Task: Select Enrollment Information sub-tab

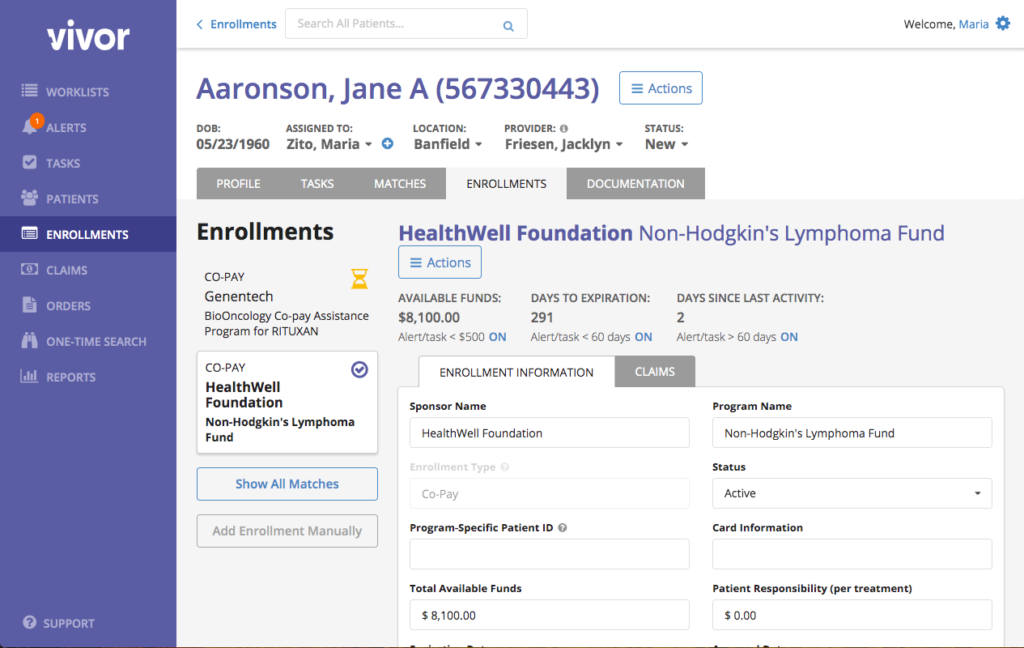Action: coord(517,372)
